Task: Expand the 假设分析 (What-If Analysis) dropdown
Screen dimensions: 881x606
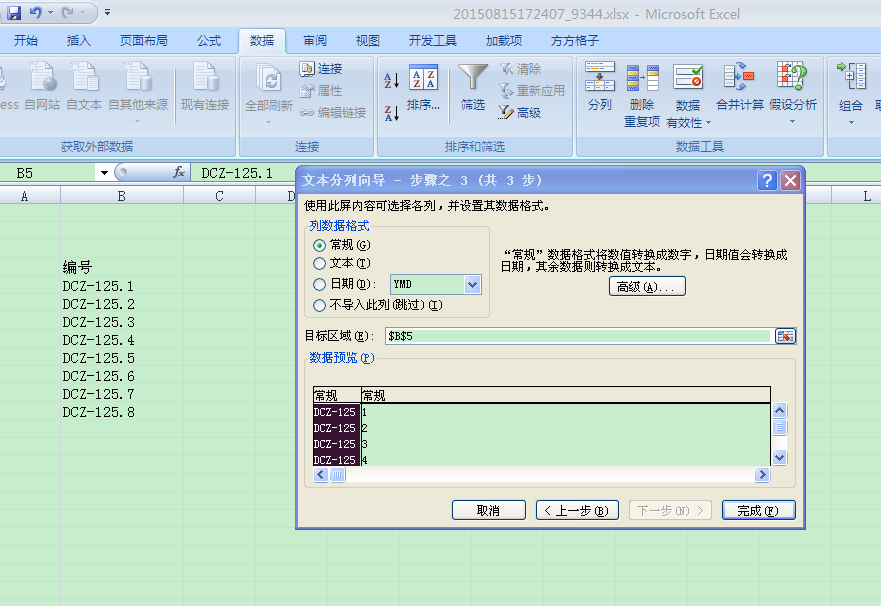Action: [792, 122]
